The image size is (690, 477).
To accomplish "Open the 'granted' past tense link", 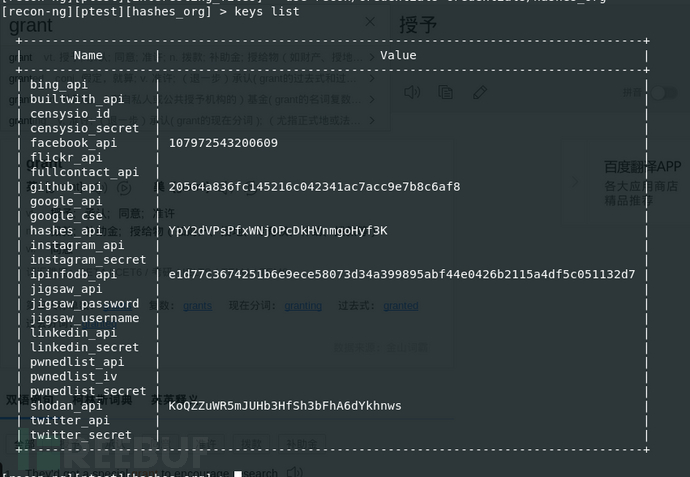I will [x=401, y=306].
